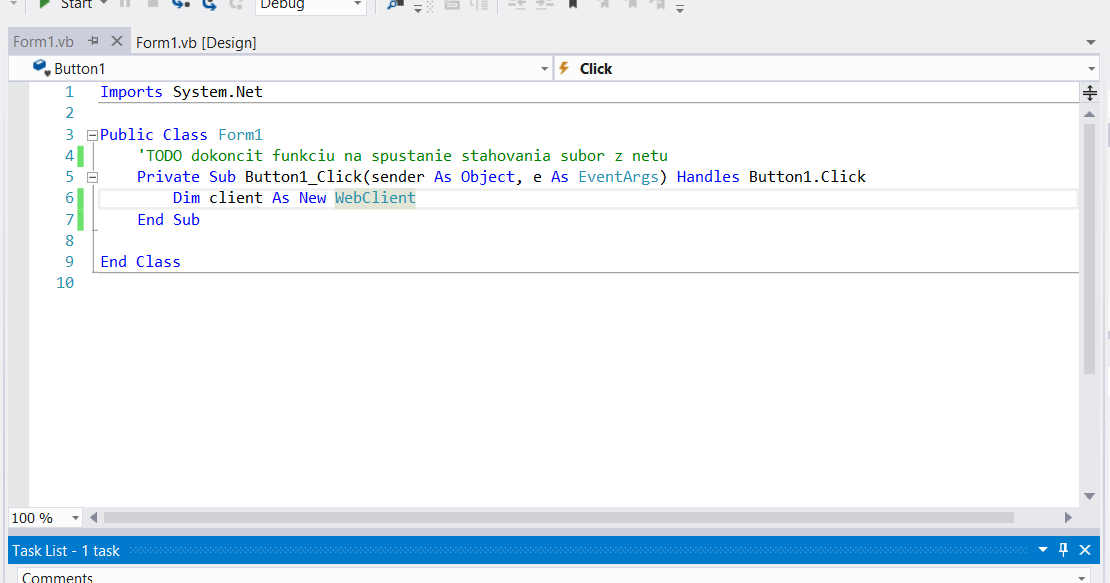The width and height of the screenshot is (1110, 583).
Task: Click 'Button1_Click' in the Sub declaration
Action: (x=304, y=177)
